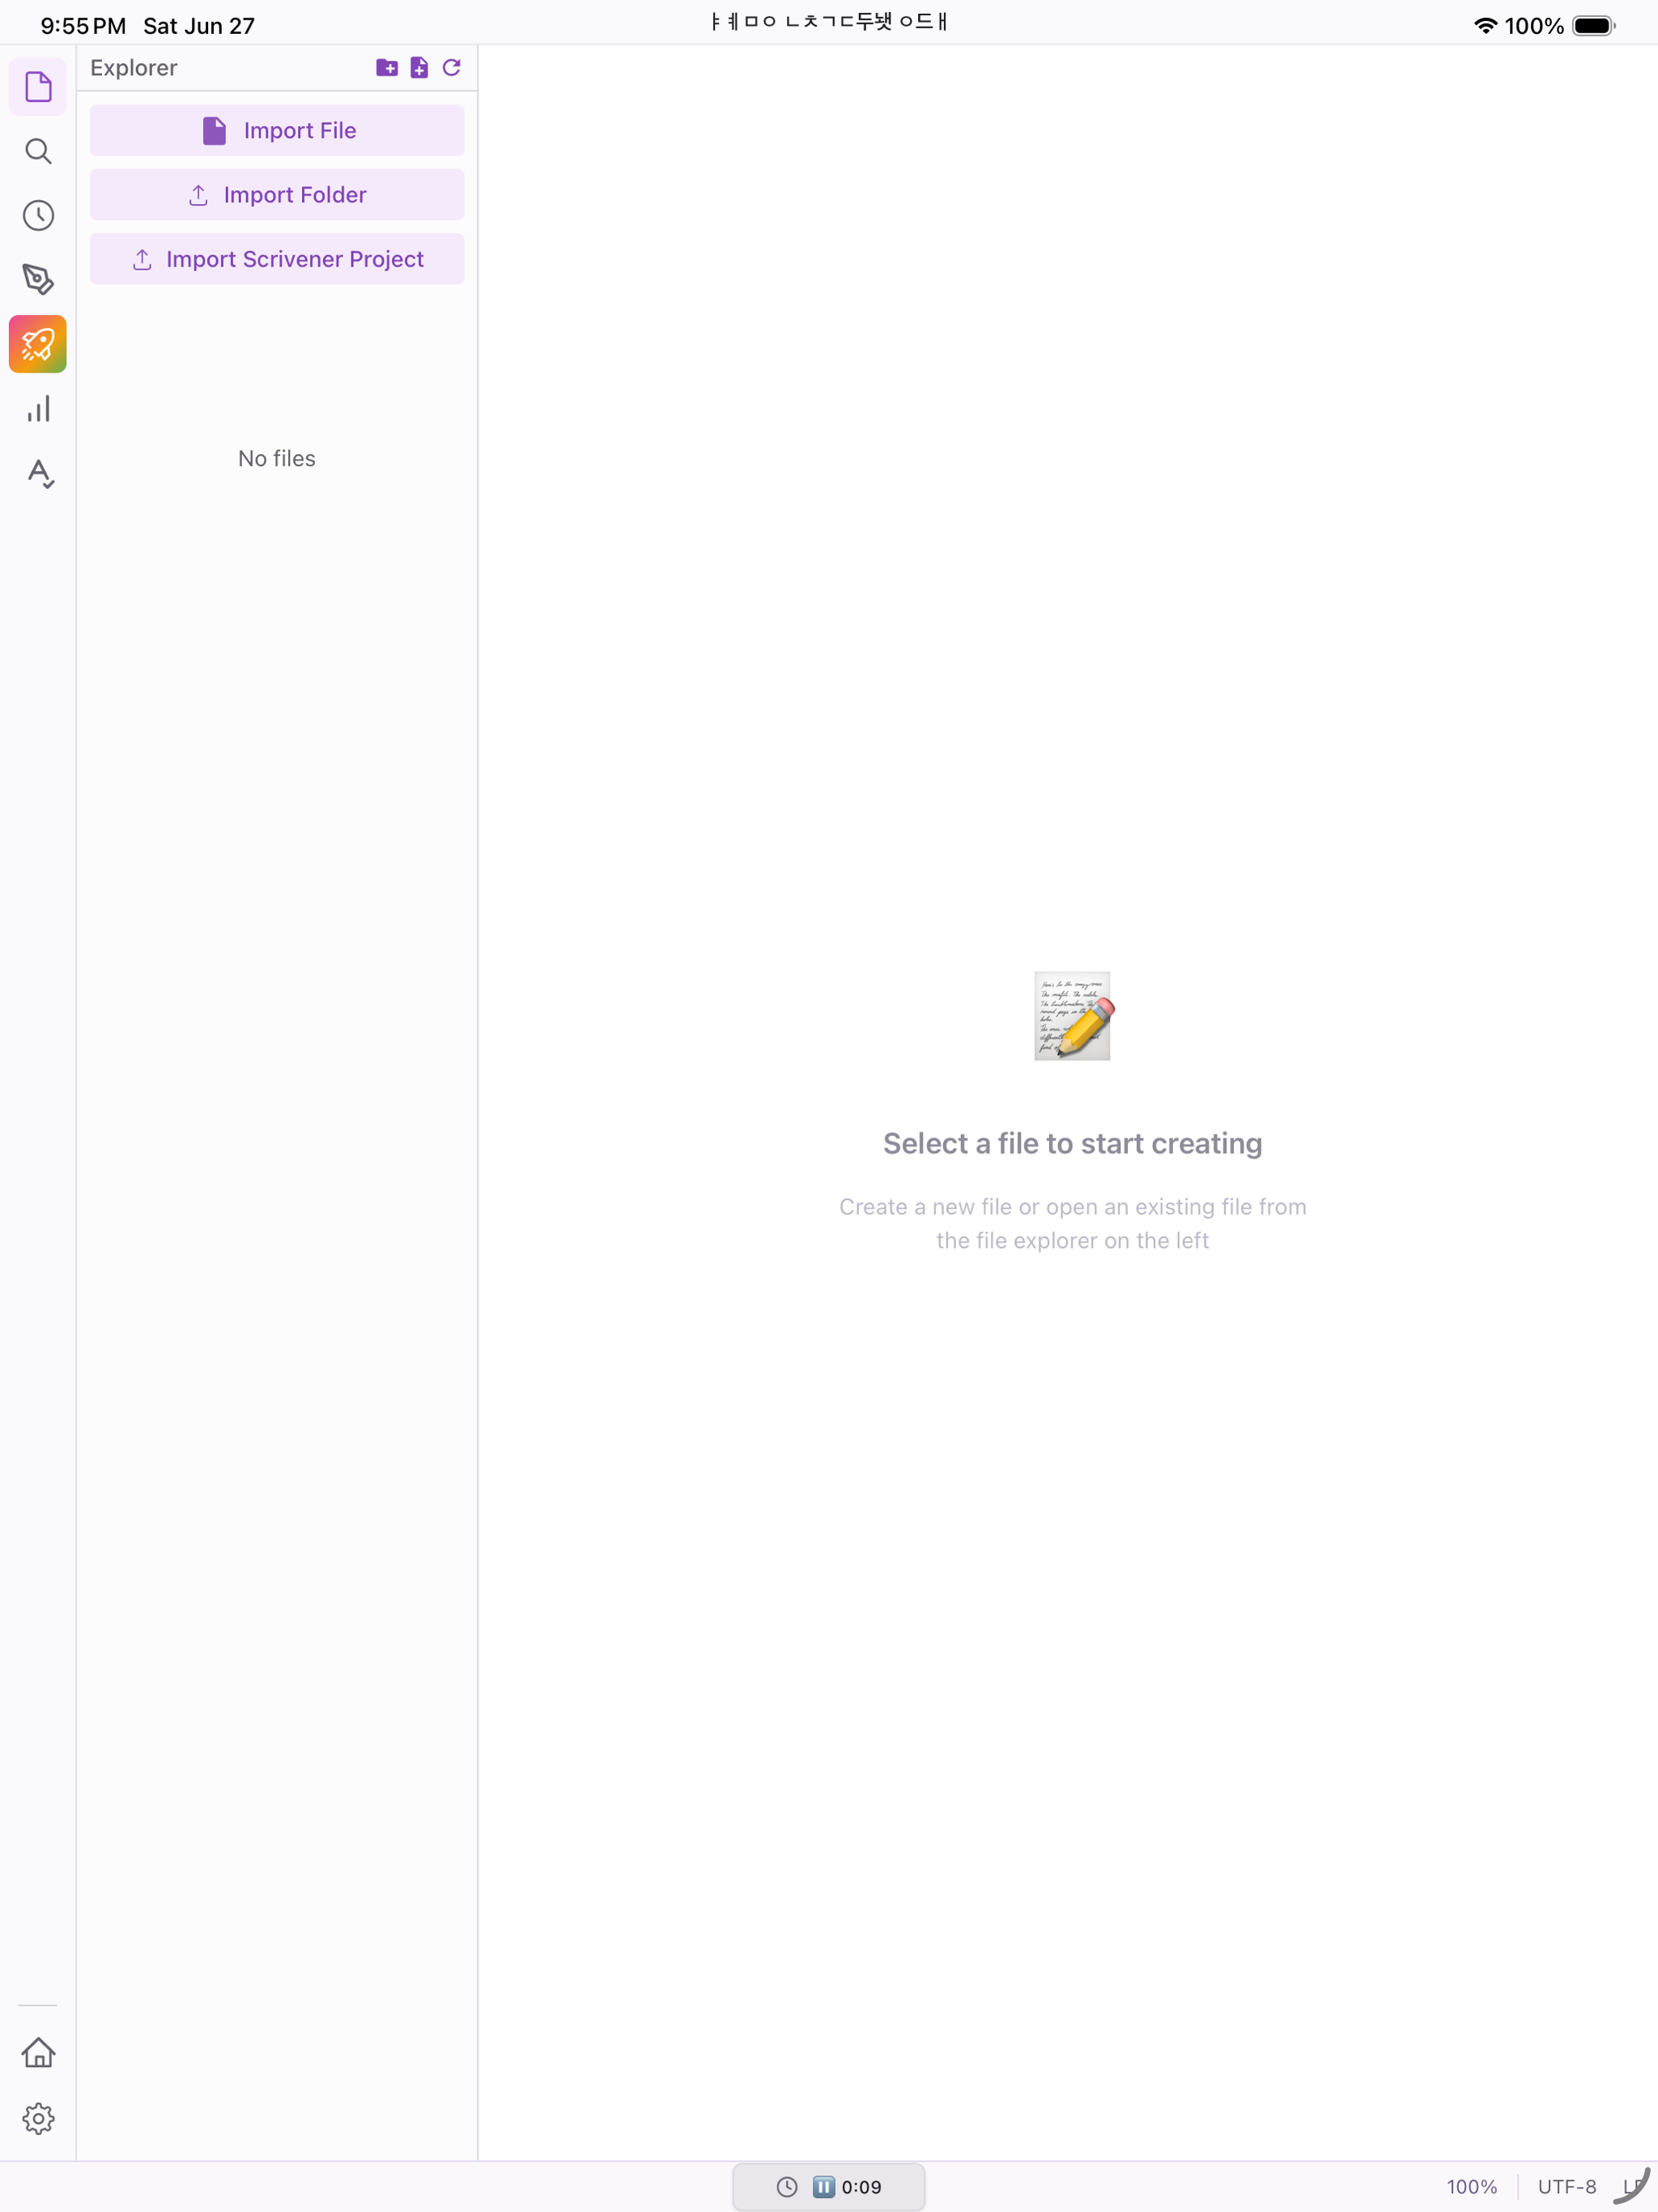Select the pen nib writing tool icon
This screenshot has height=2212, width=1658.
click(x=38, y=279)
